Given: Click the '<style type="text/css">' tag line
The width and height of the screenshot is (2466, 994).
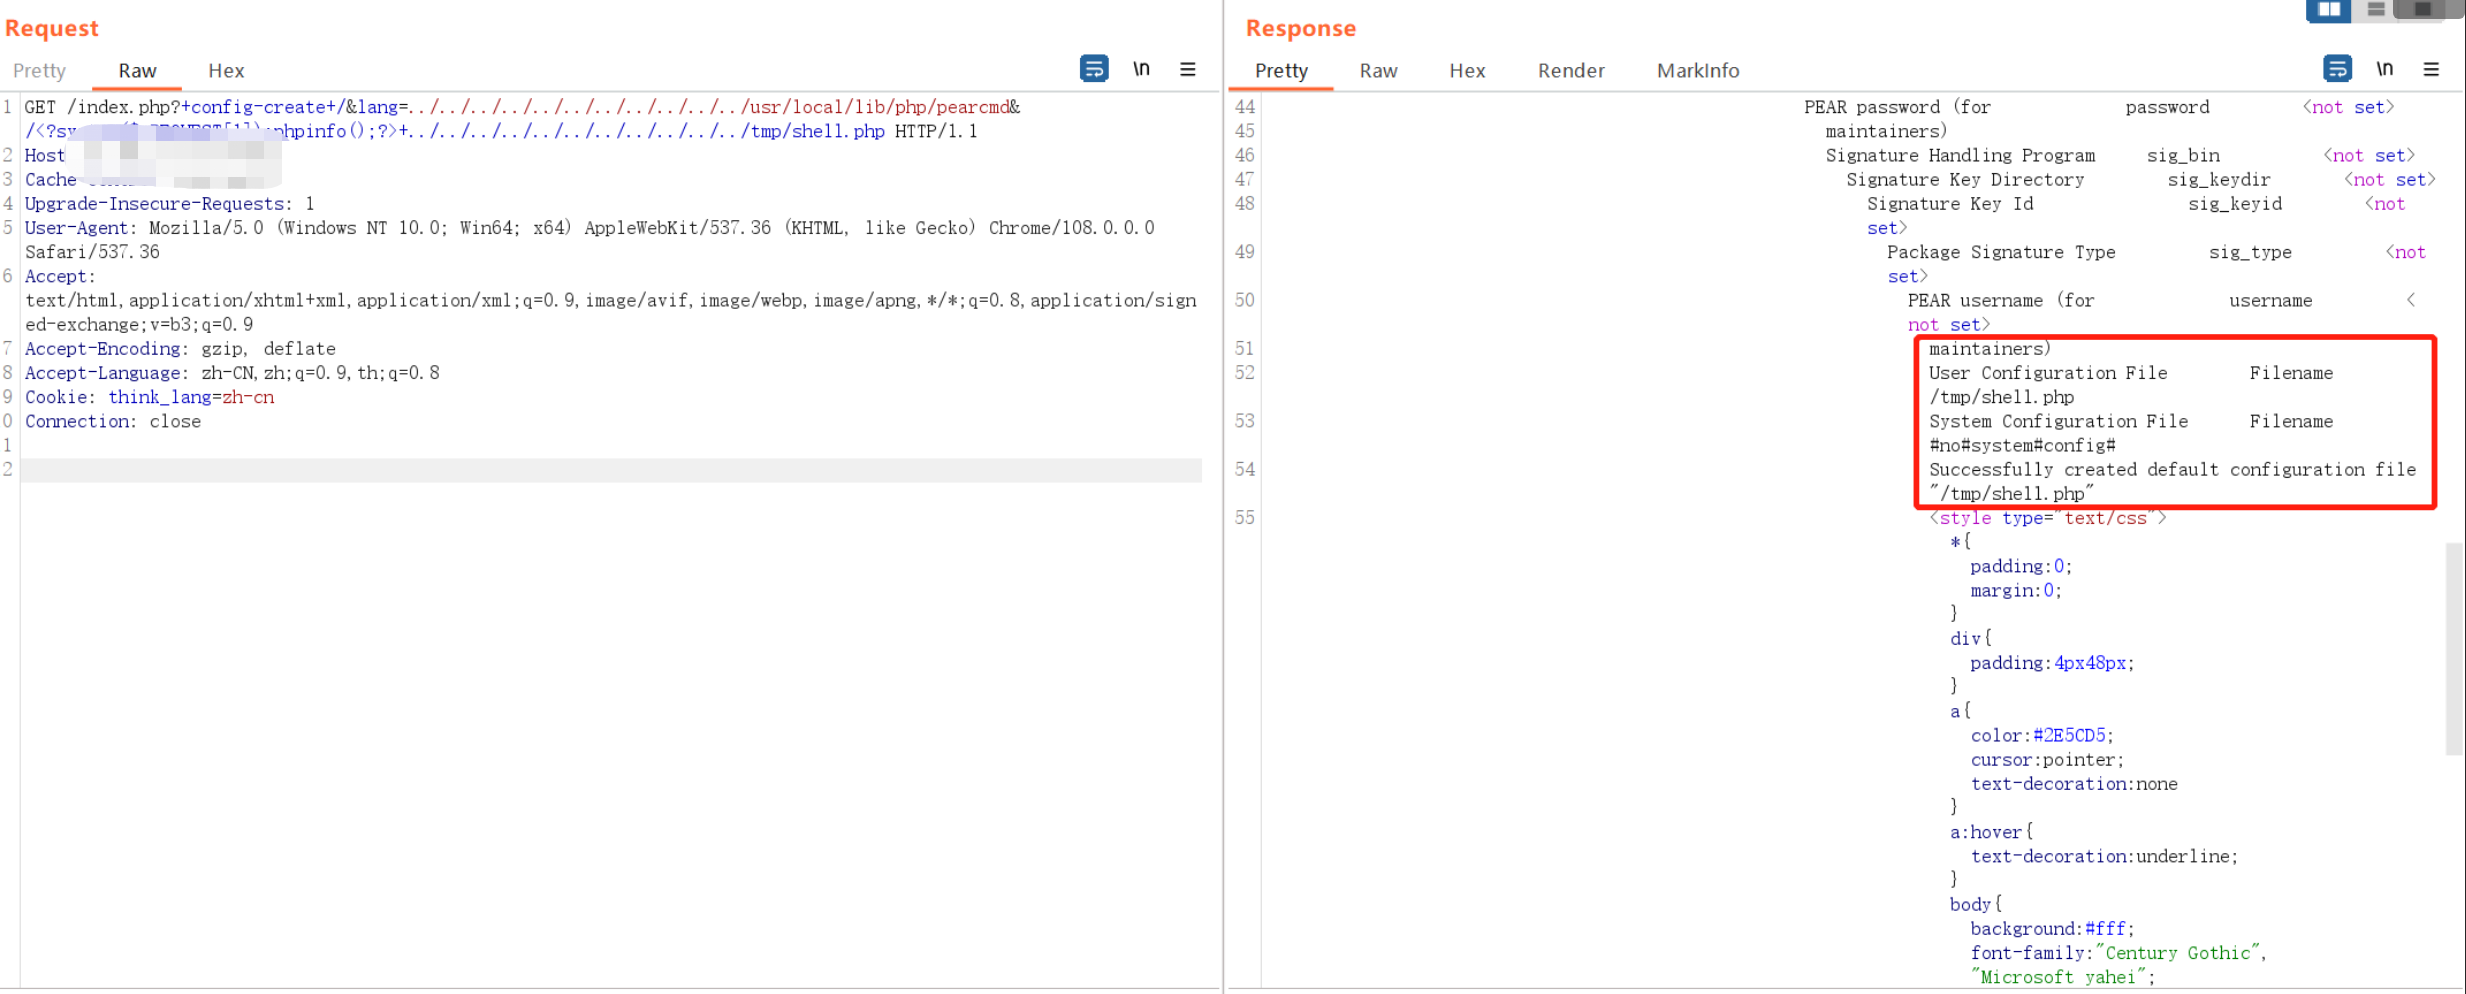Looking at the screenshot, I should (2048, 518).
